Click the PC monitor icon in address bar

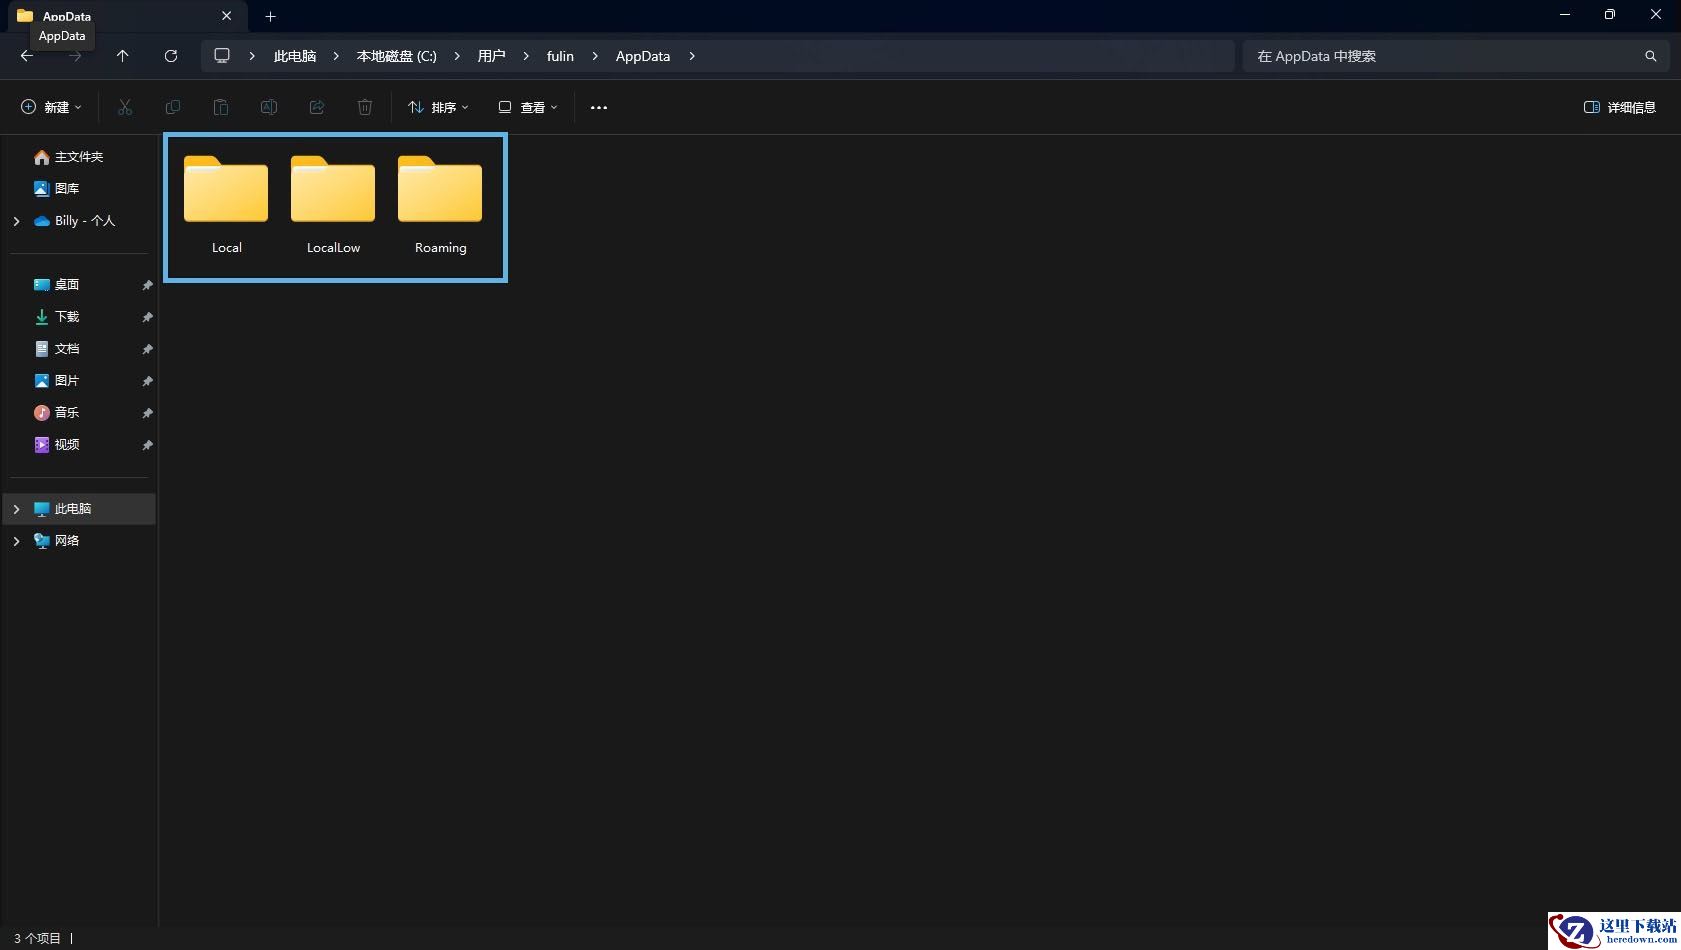(x=222, y=56)
